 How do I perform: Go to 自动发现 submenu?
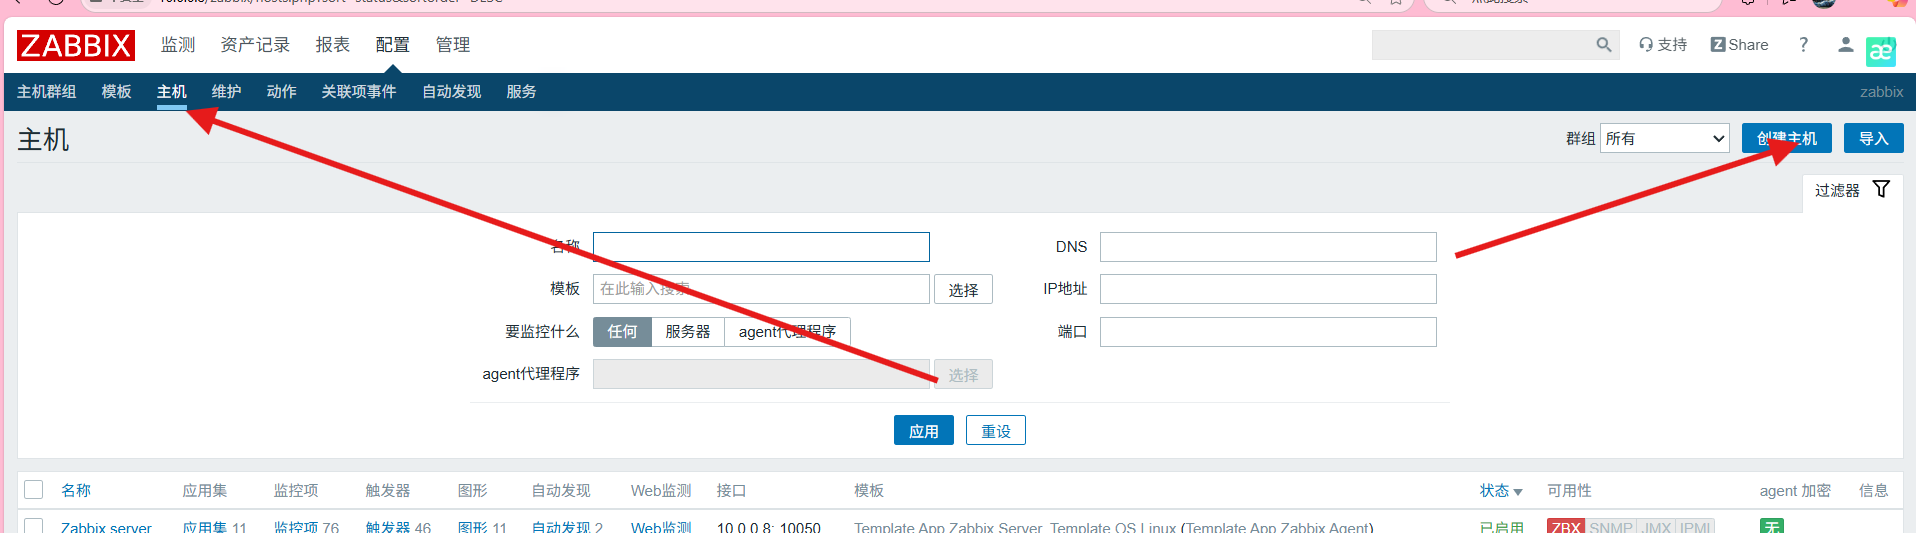452,92
